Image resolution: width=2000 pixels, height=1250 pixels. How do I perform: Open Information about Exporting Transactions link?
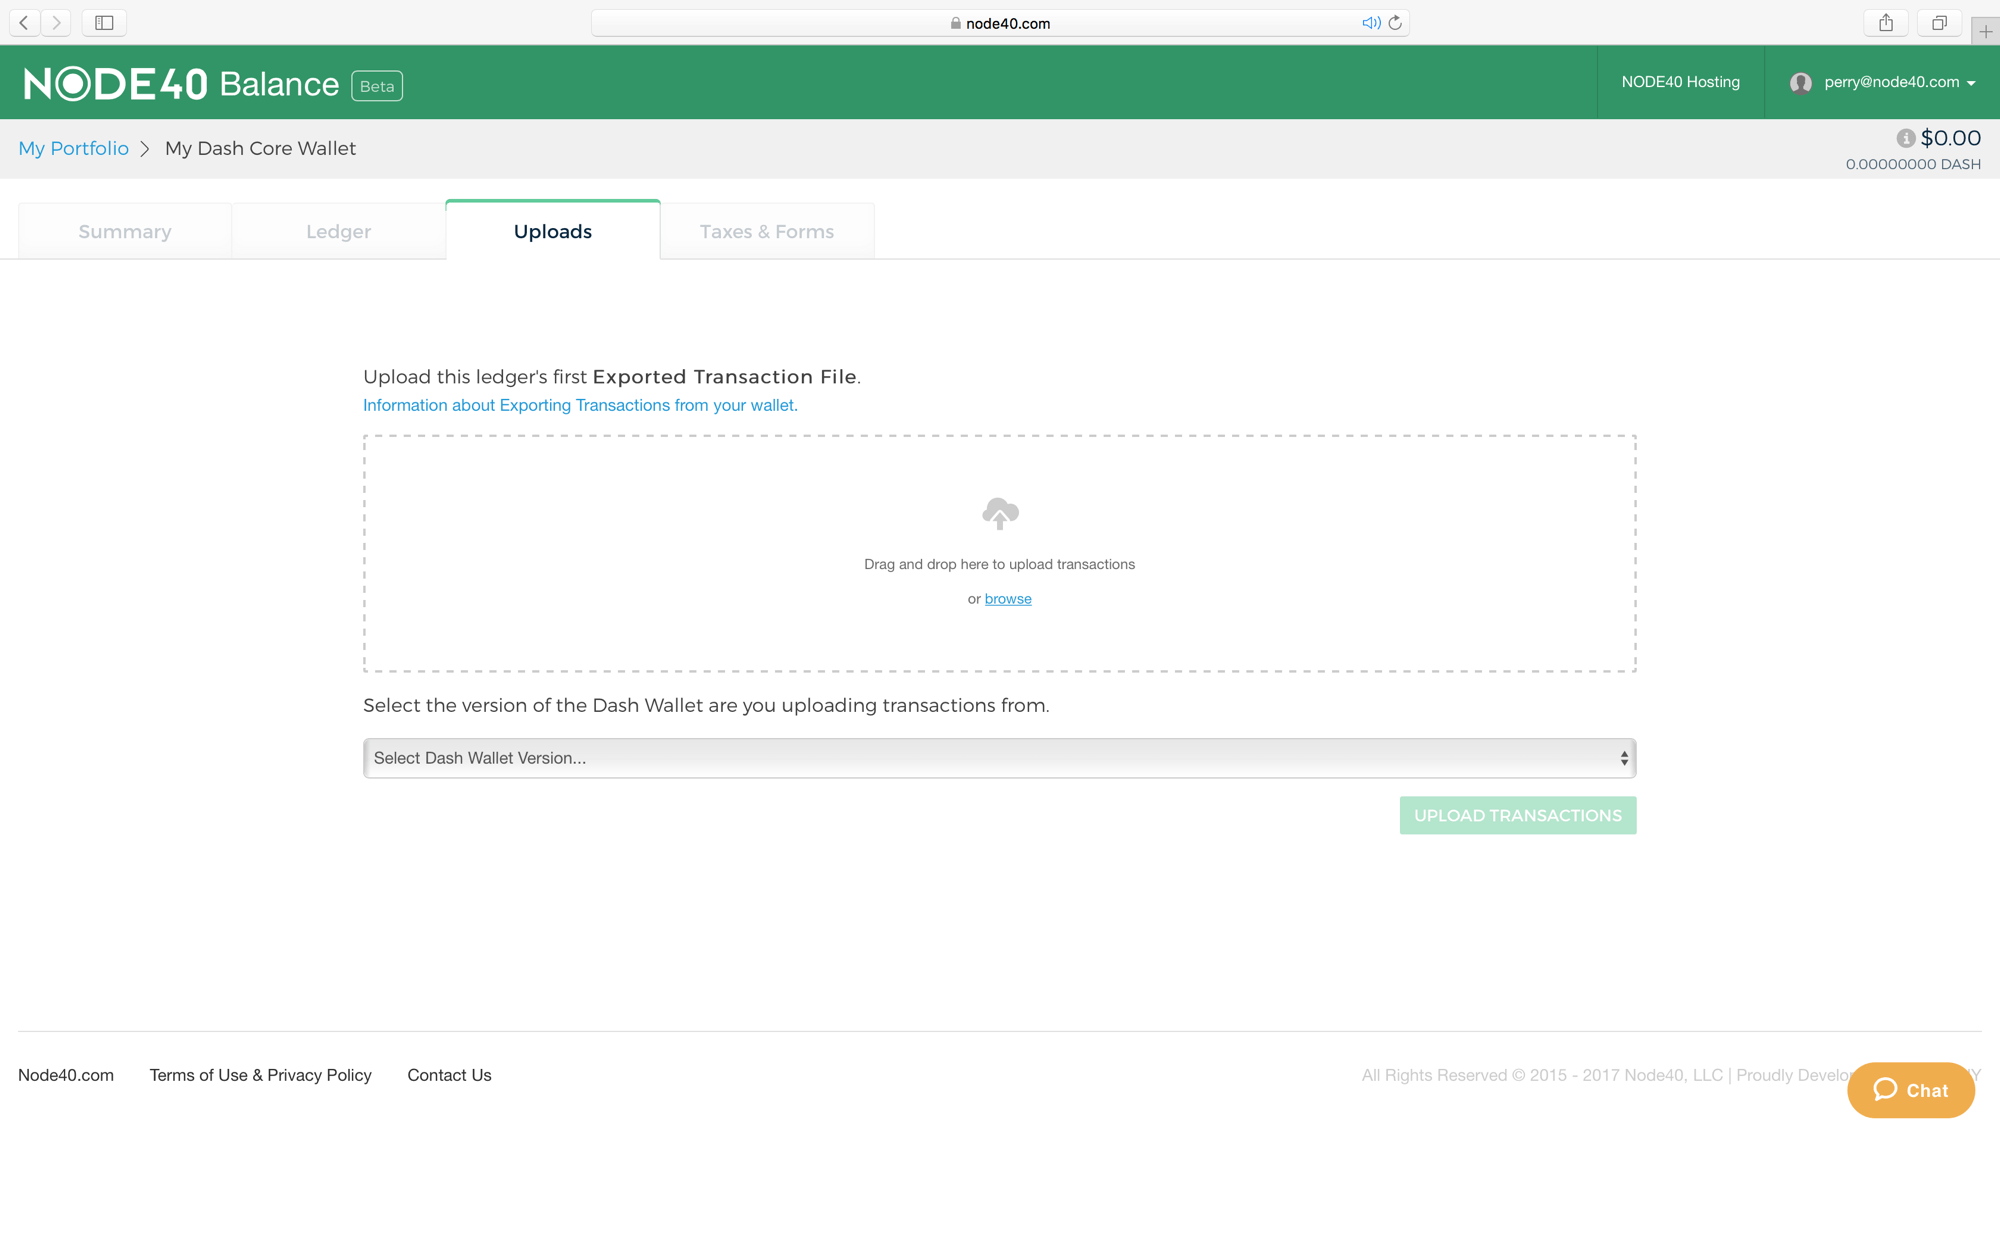click(x=580, y=405)
